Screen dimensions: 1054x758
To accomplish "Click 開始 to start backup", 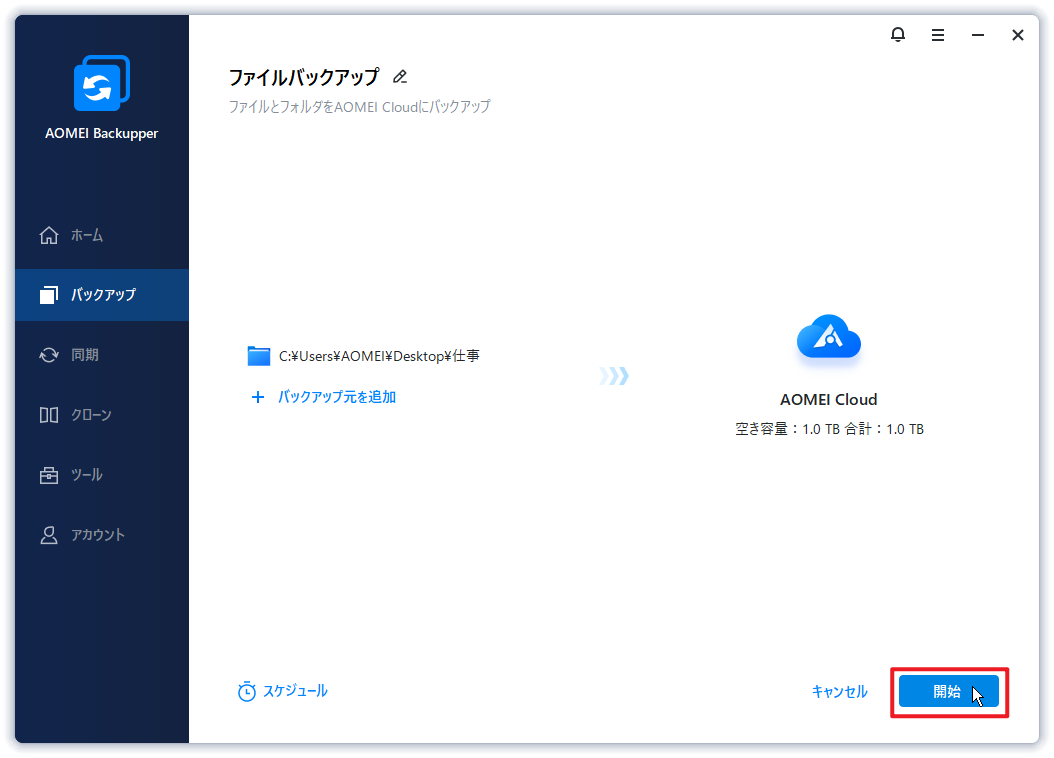I will click(x=948, y=691).
